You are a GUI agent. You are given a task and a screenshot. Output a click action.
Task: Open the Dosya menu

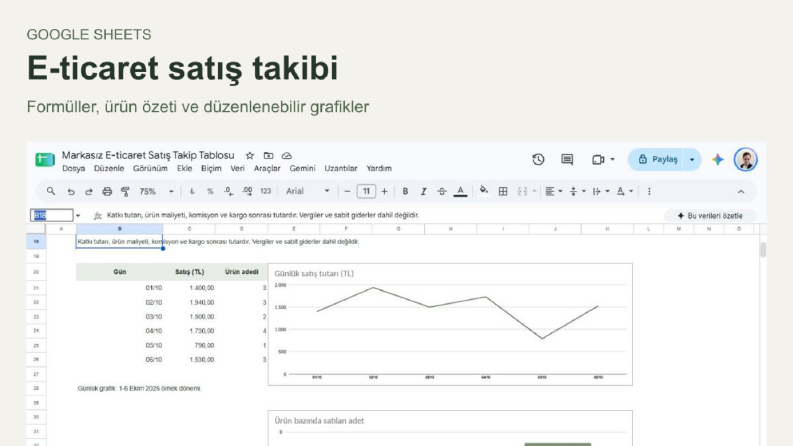73,168
